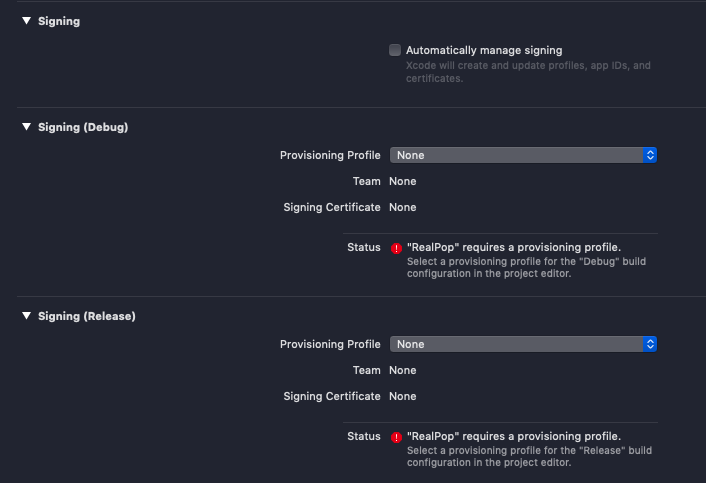Open the Debug Provisioning Profile popup showing None

coord(515,155)
